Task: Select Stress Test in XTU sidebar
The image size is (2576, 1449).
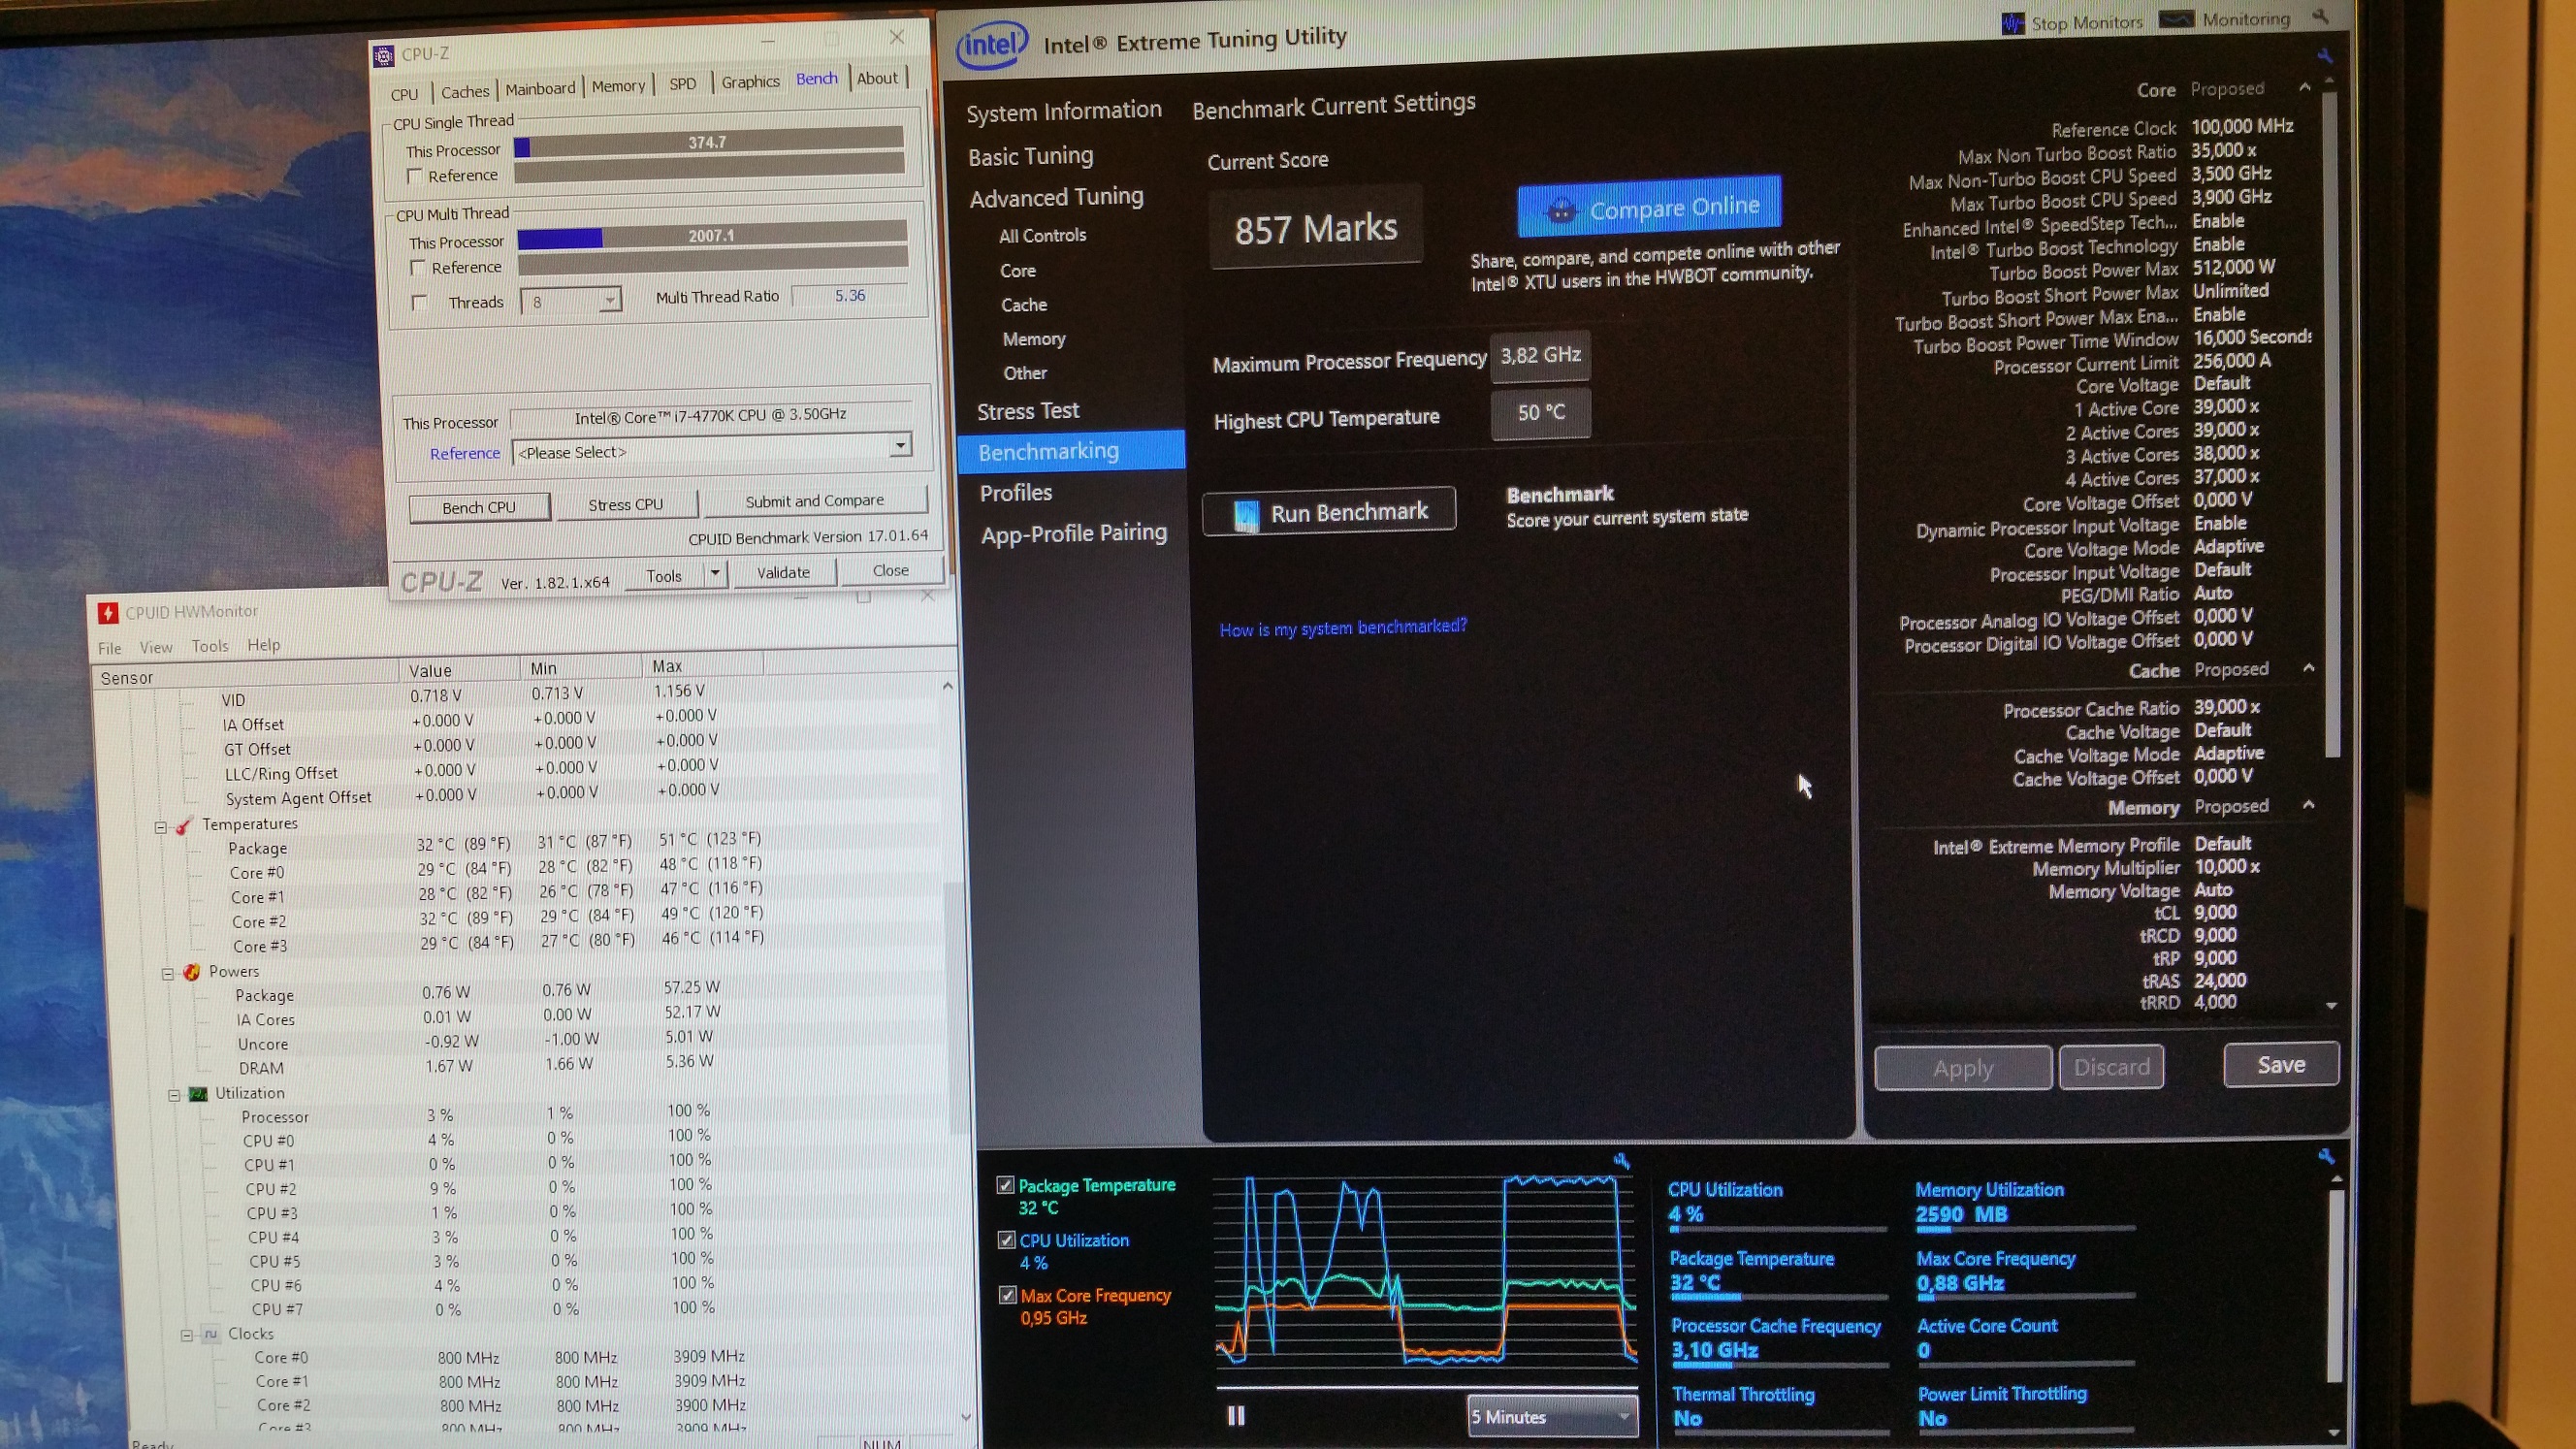Action: click(x=1028, y=411)
